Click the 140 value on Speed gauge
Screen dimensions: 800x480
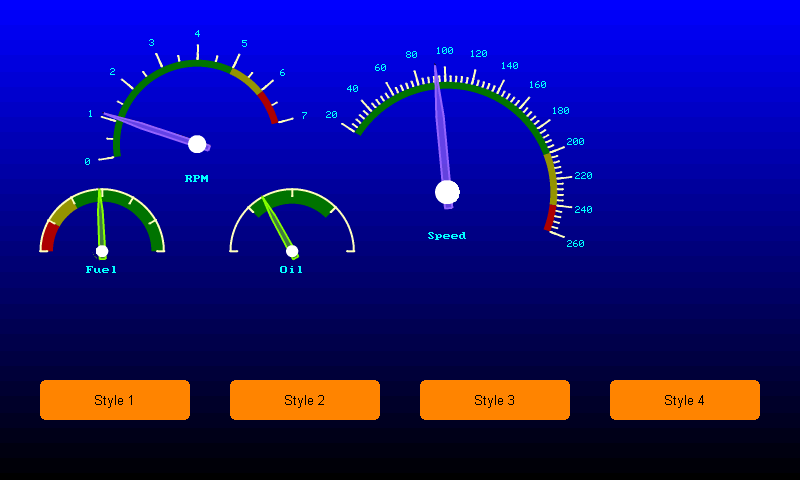[x=510, y=65]
